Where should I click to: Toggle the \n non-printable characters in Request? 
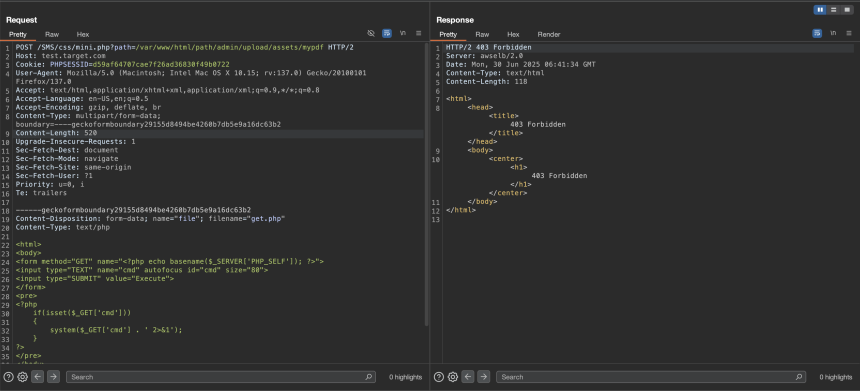click(x=403, y=33)
